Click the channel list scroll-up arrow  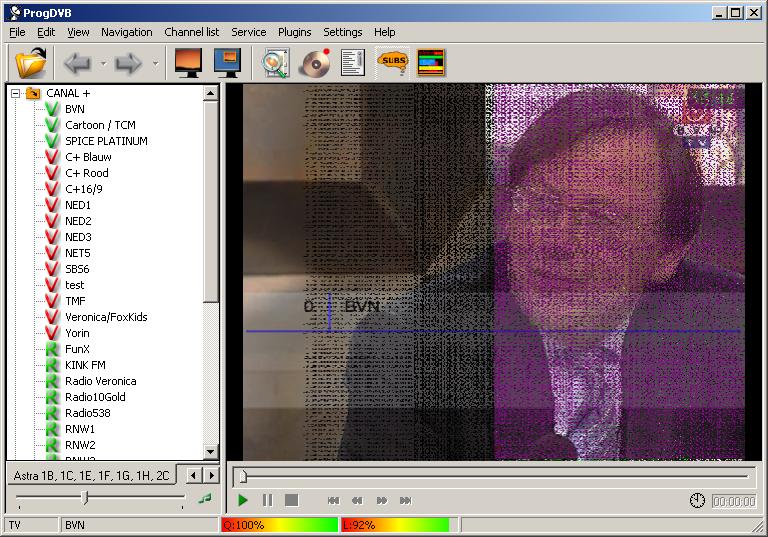coord(211,93)
